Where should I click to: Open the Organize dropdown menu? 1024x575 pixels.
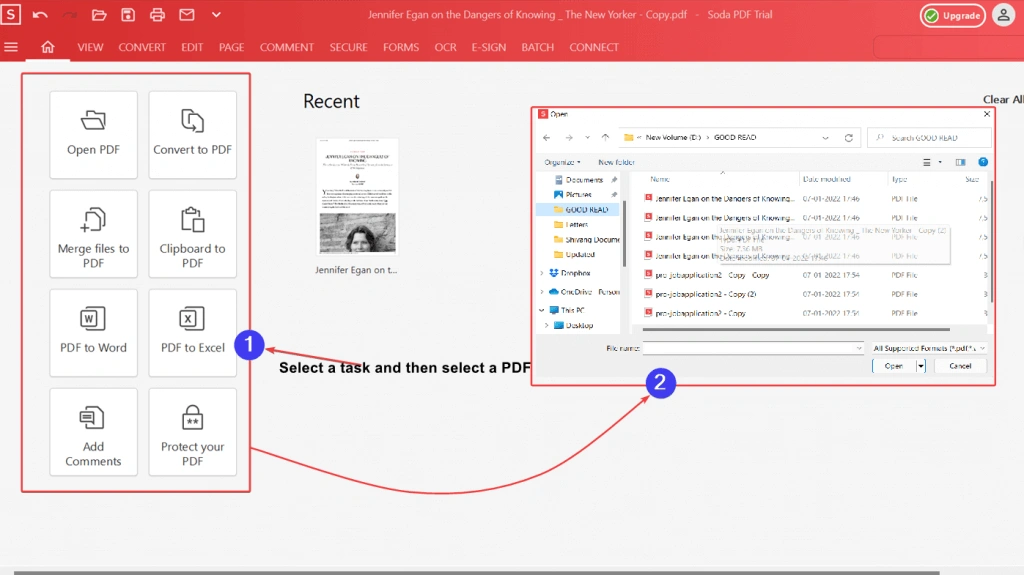click(562, 162)
